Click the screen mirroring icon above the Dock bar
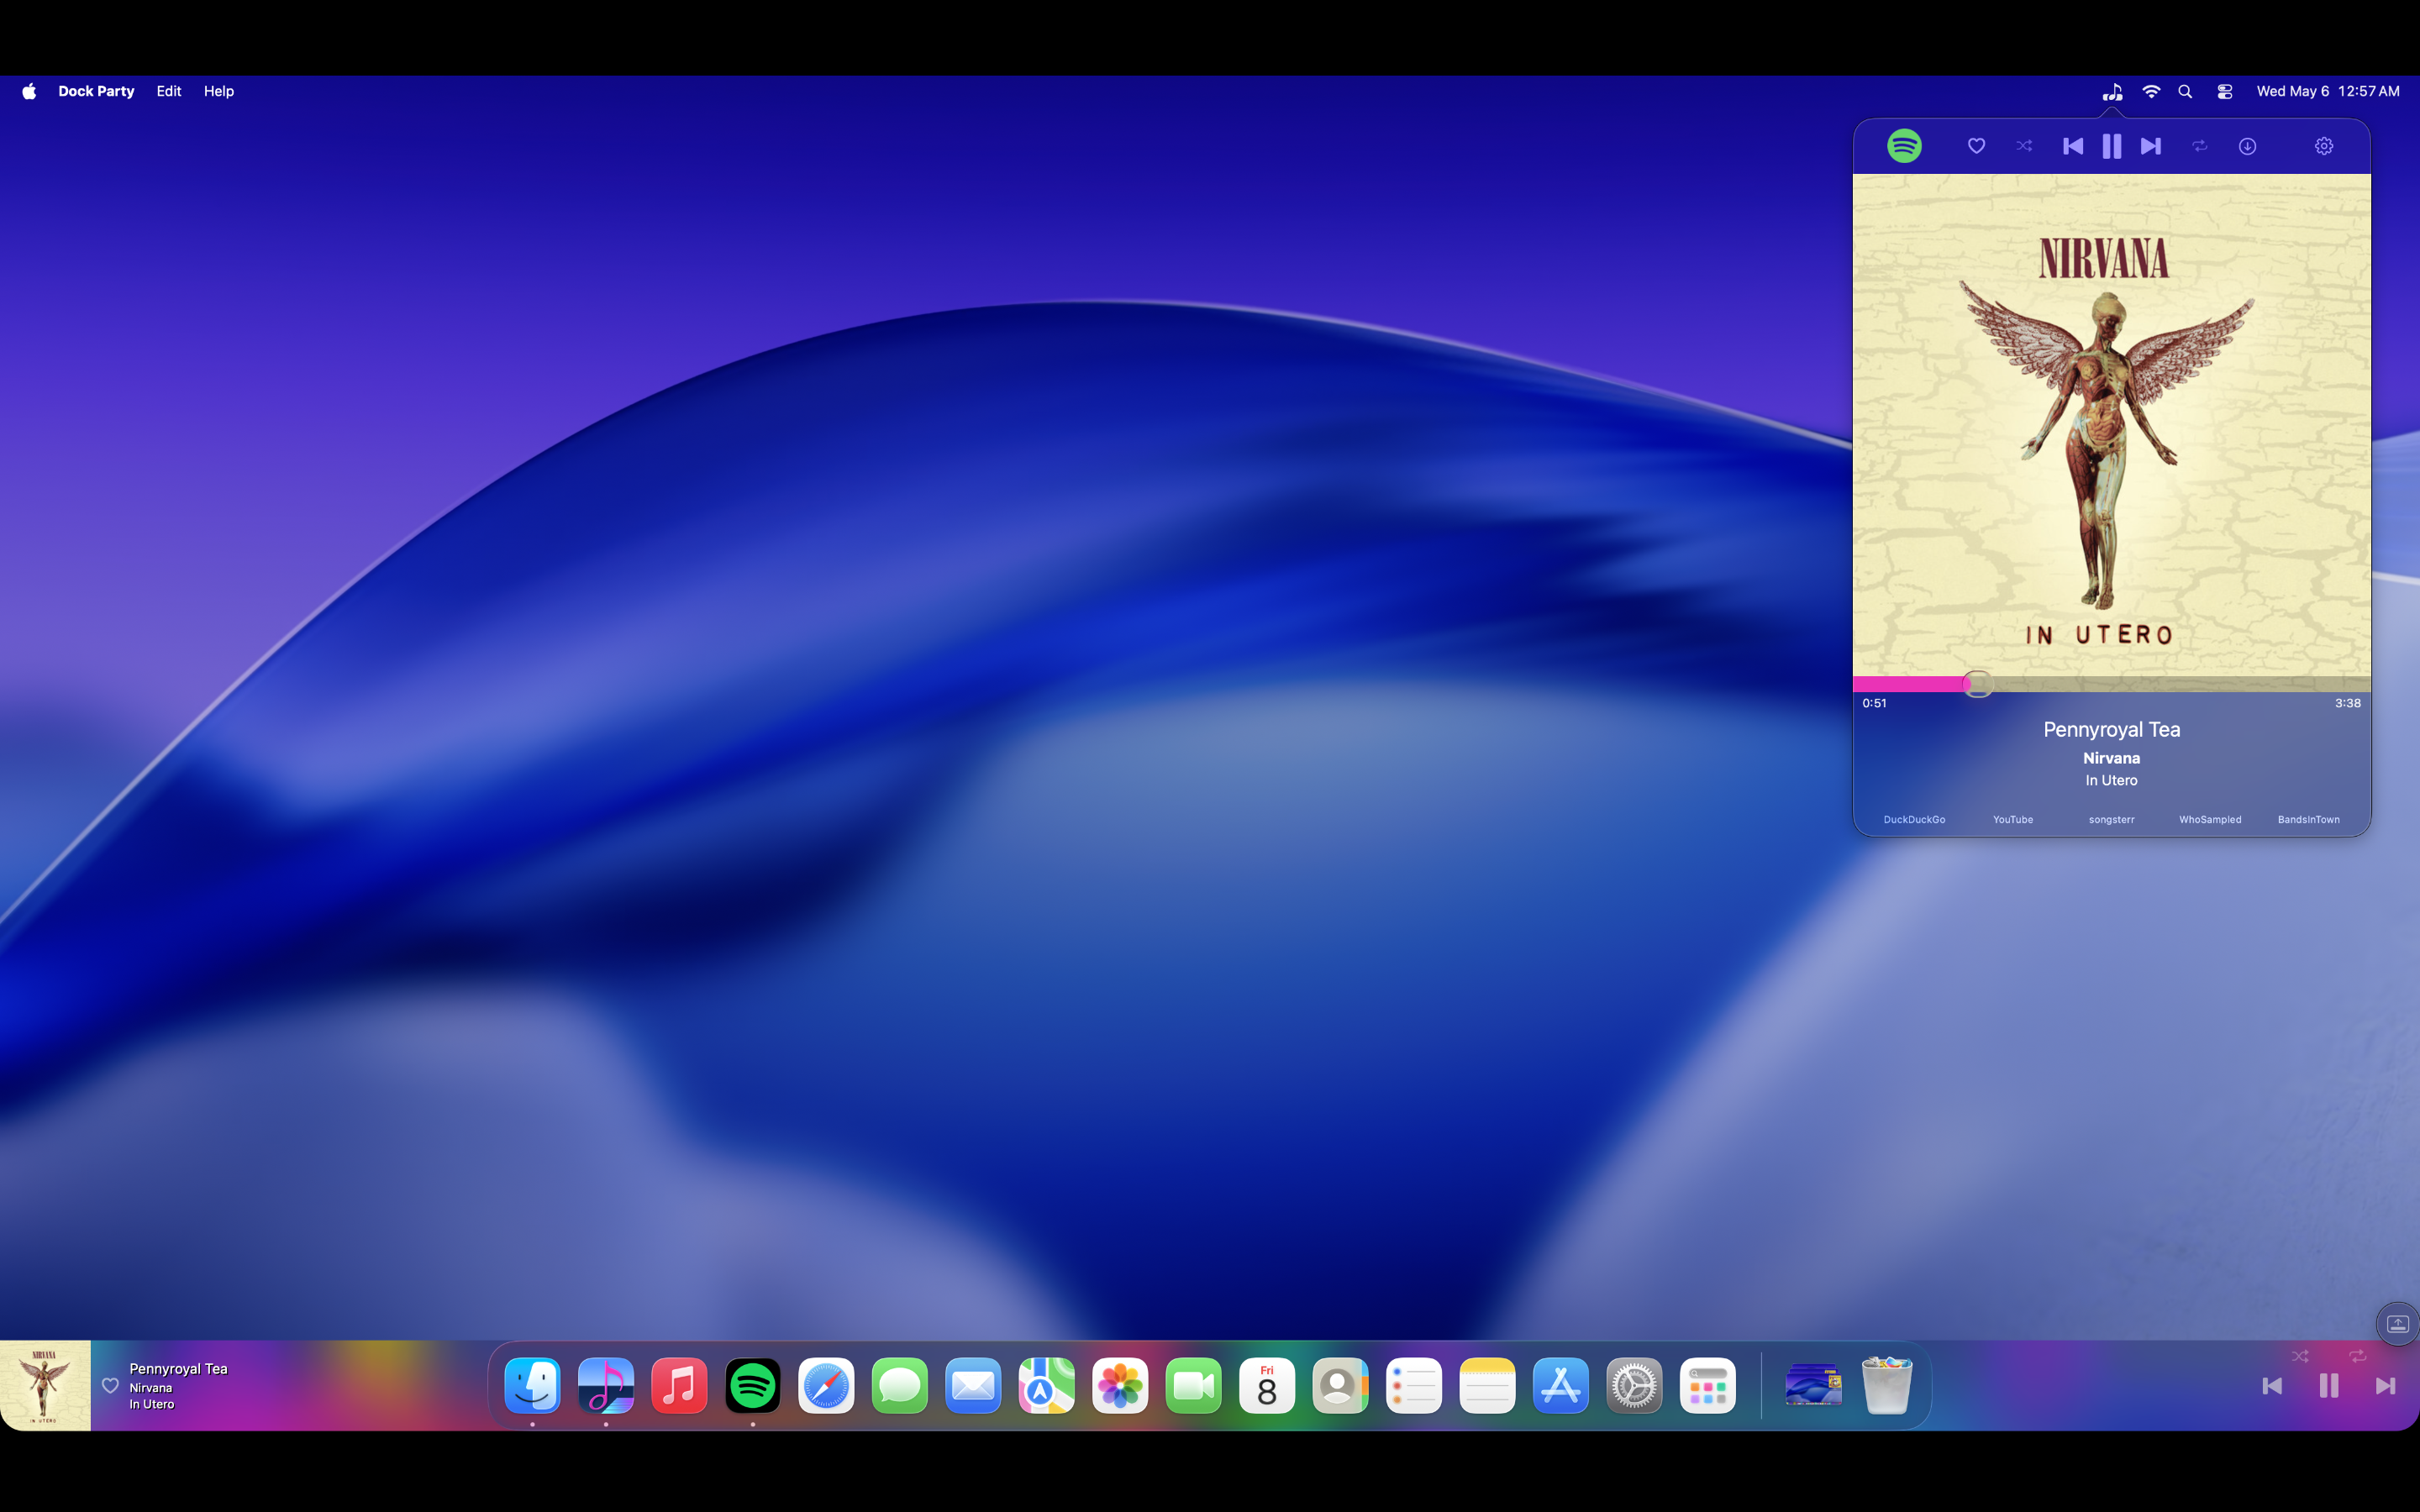 pos(2398,1324)
